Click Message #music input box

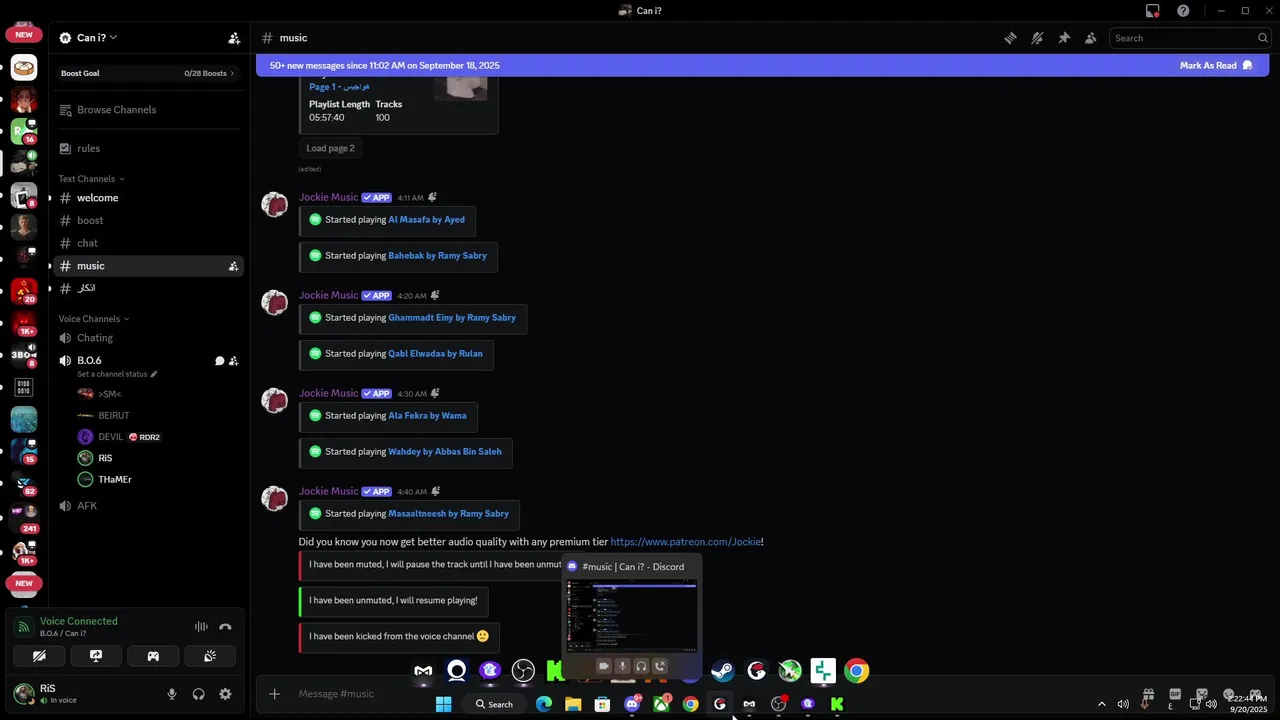pos(700,694)
